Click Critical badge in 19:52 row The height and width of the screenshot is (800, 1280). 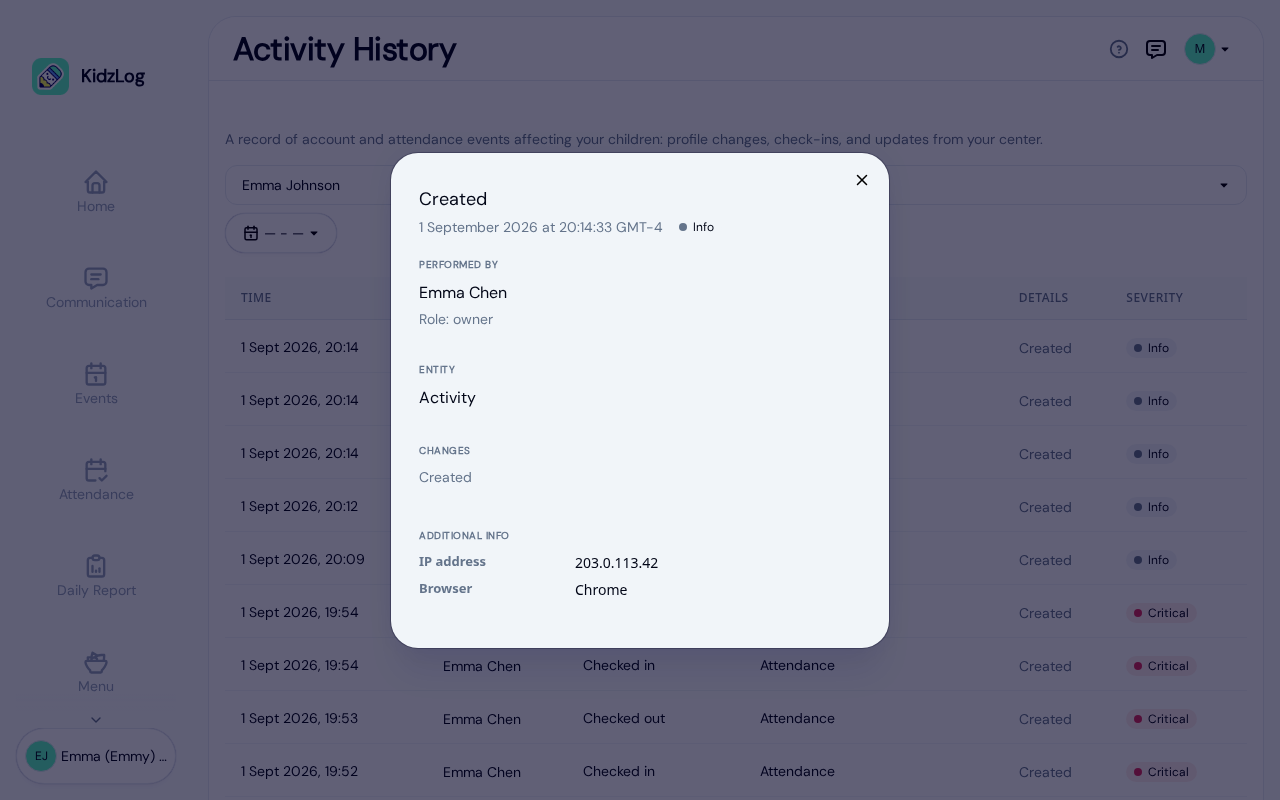click(1161, 772)
